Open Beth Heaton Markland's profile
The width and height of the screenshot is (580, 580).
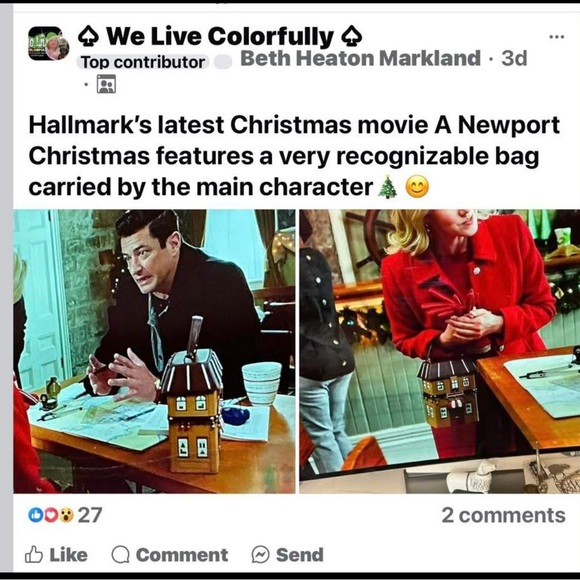coord(360,58)
